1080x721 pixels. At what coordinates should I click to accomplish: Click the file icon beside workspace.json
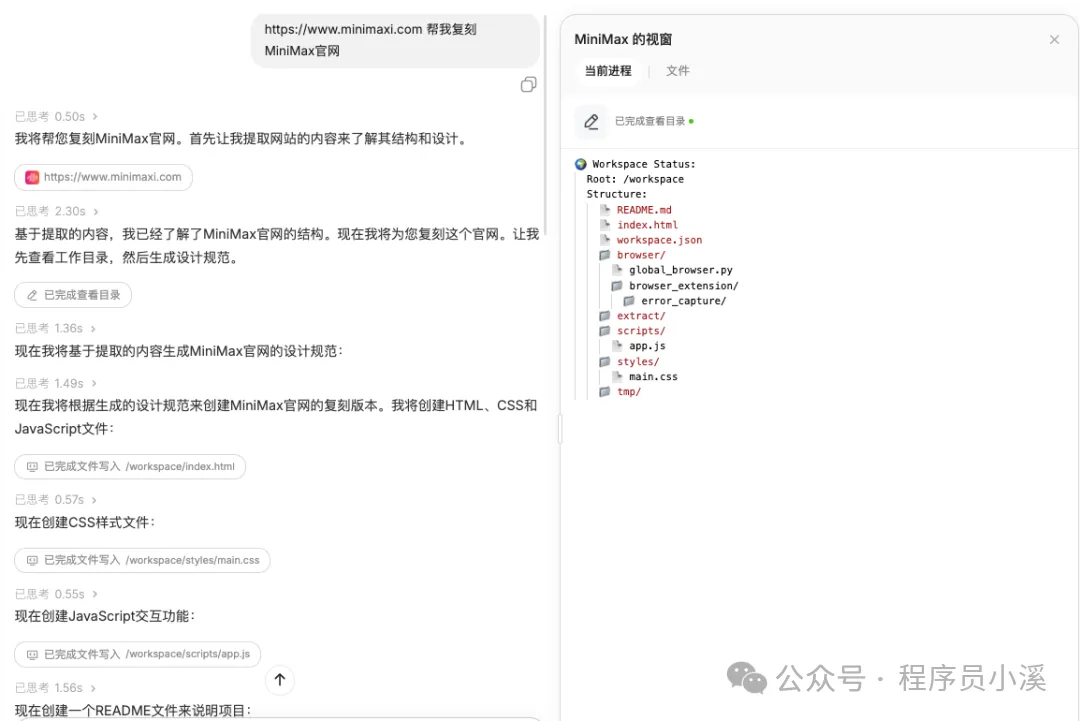coord(605,240)
